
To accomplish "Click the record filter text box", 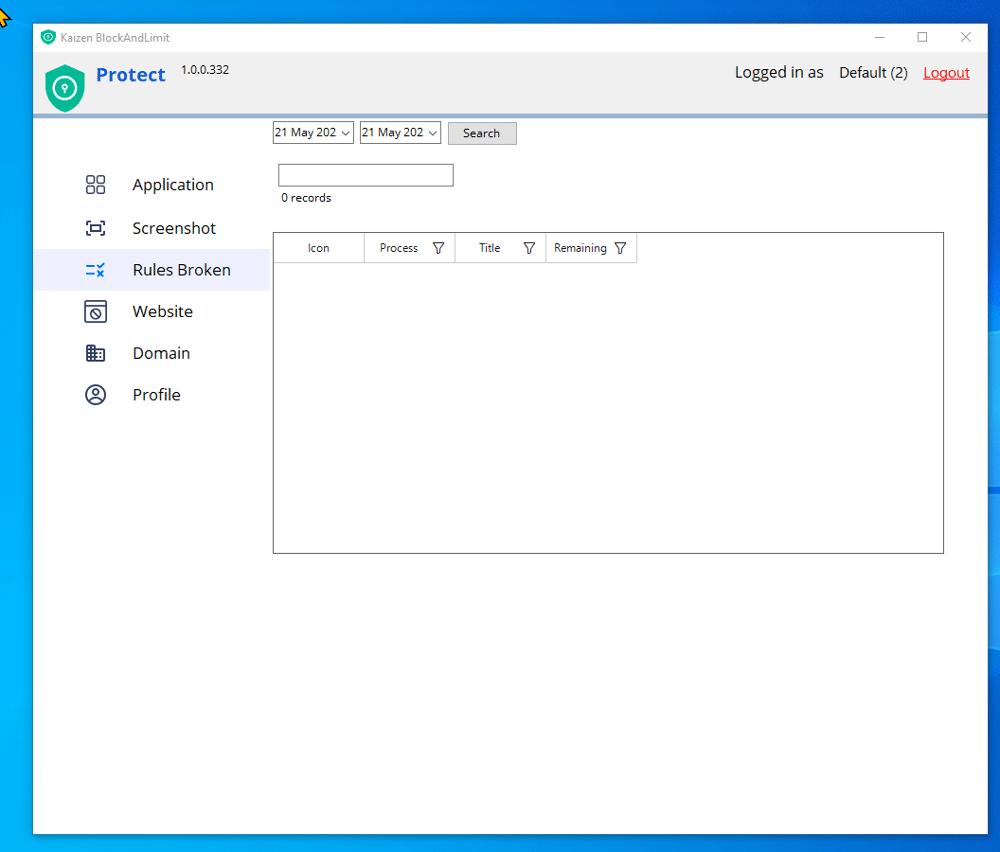I will (365, 175).
